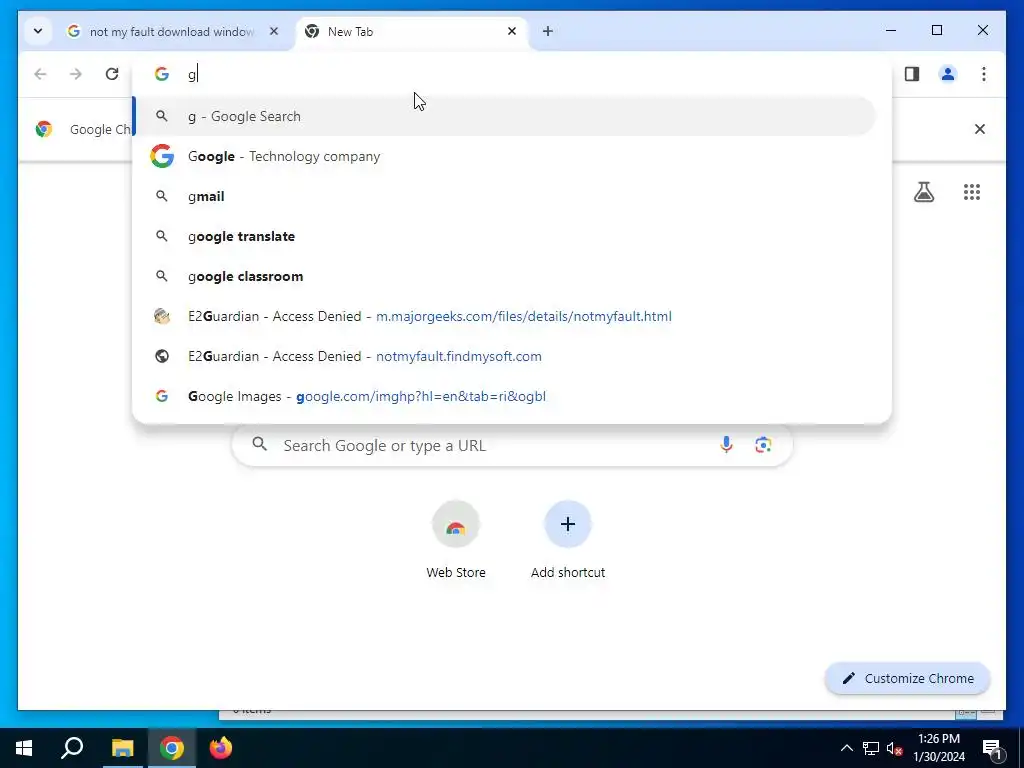Screen dimensions: 1024x768
Task: Open the Chrome profile avatar
Action: coord(948,74)
